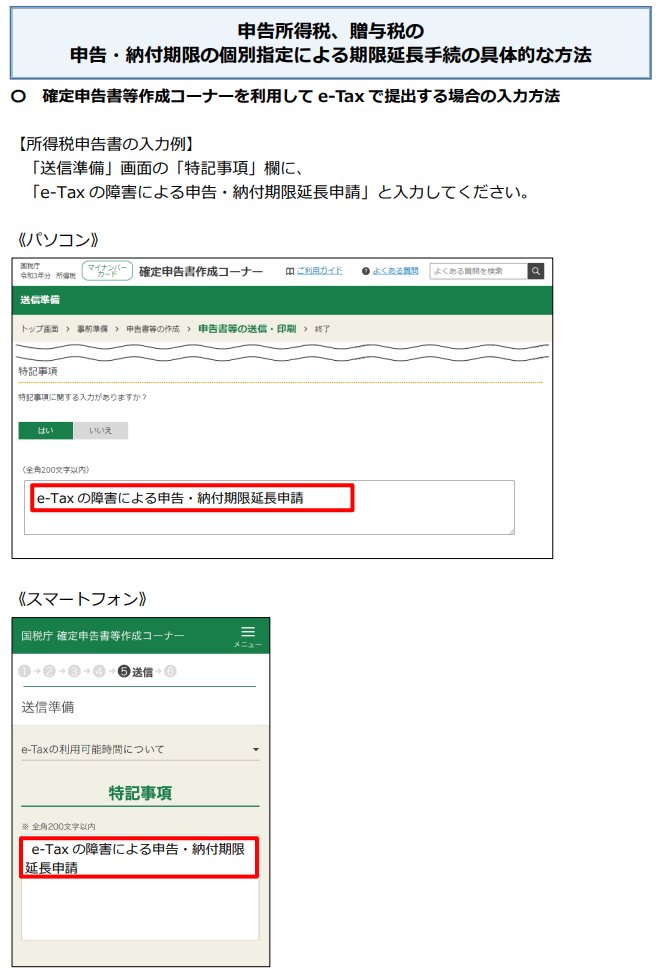Select the いいえ toggle button

[x=101, y=430]
